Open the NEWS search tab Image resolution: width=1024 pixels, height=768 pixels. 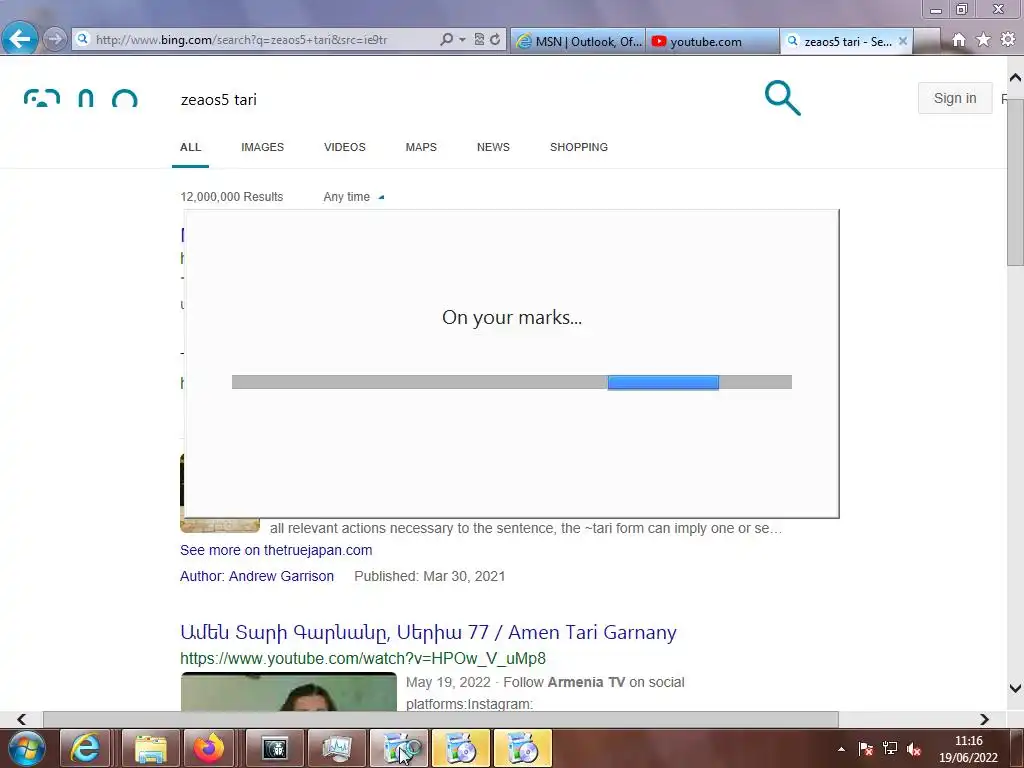[493, 148]
